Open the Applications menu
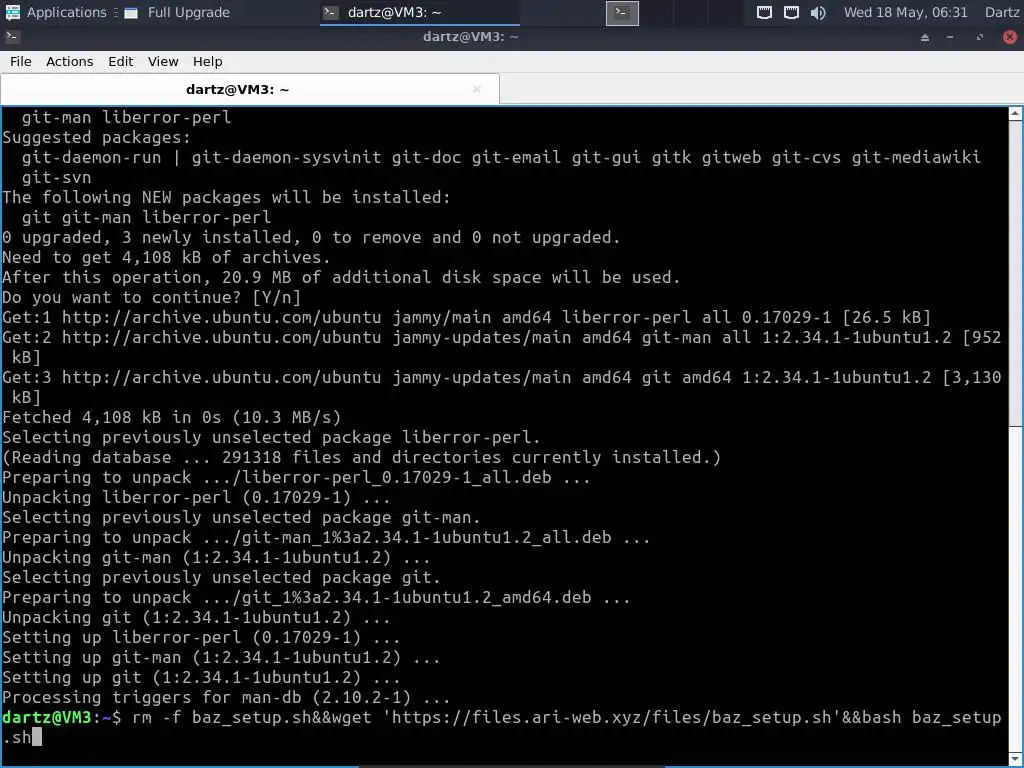This screenshot has height=768, width=1024. coord(56,12)
